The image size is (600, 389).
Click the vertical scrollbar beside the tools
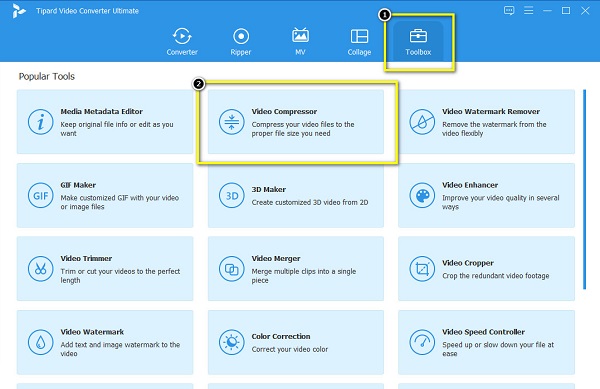(584, 189)
